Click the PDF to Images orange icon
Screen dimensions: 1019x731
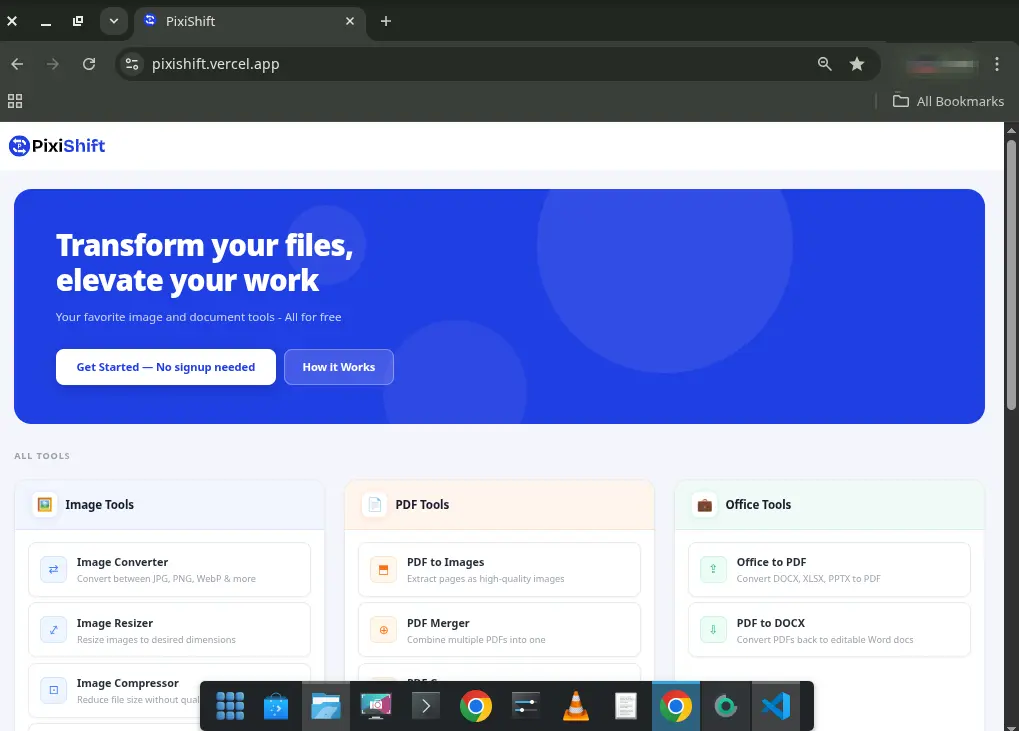pyautogui.click(x=383, y=570)
